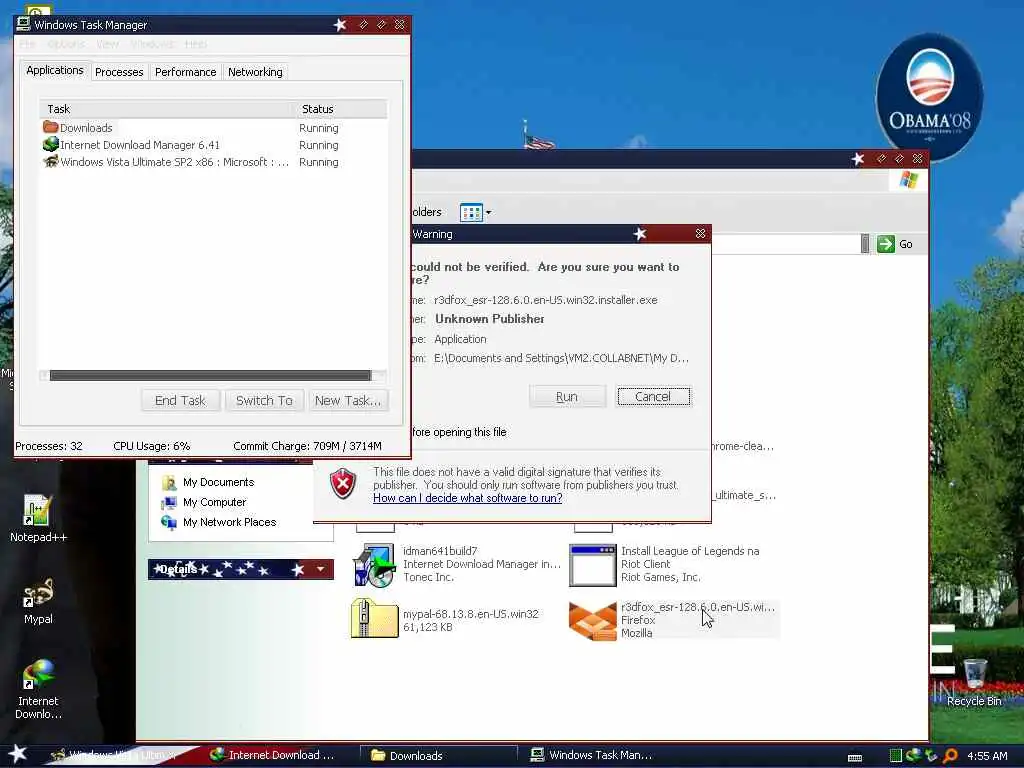The height and width of the screenshot is (768, 1024).
Task: Click the r3dfox_esr installer file icon
Action: click(x=592, y=620)
